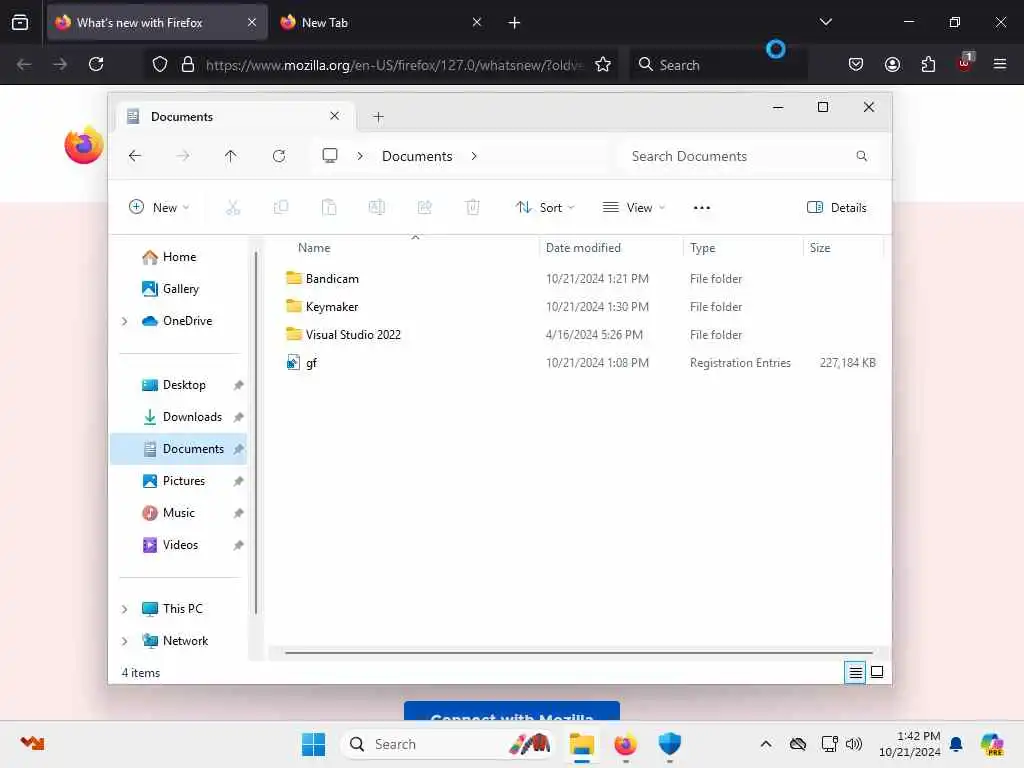Open Firefox account icon
This screenshot has width=1024, height=768.
pos(892,64)
